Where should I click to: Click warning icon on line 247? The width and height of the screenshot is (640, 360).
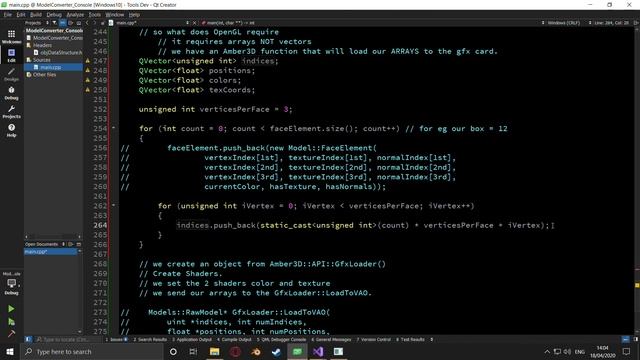coord(87,61)
